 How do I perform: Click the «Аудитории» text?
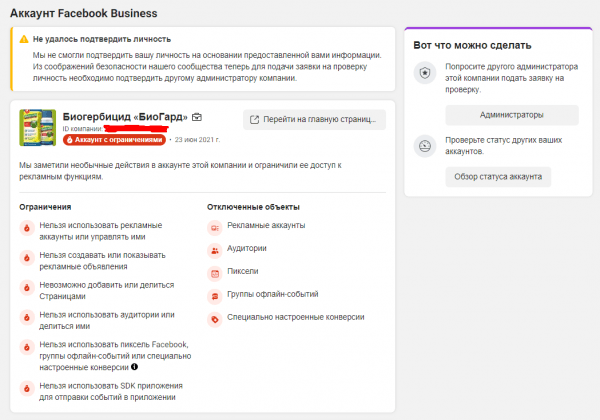coord(247,248)
